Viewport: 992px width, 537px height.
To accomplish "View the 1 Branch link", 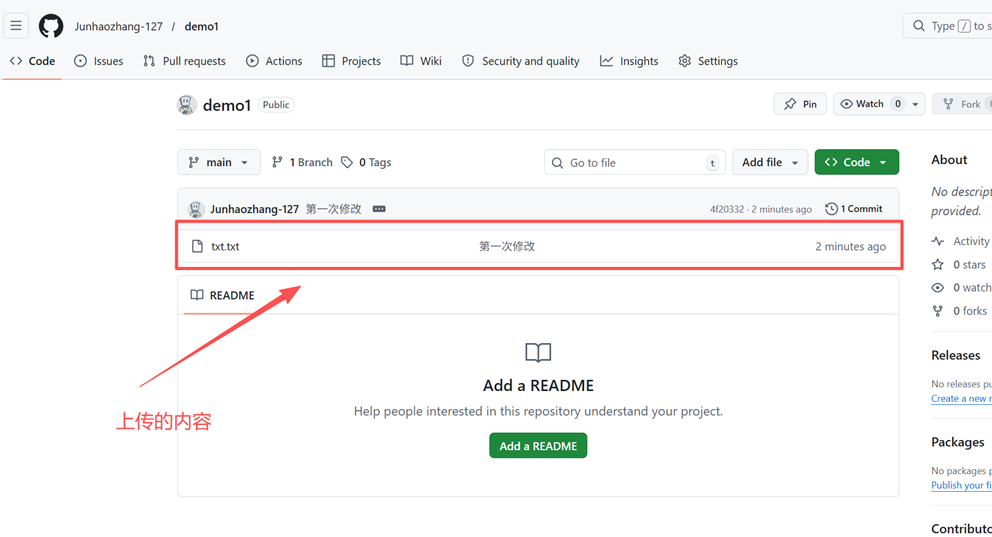I will click(x=302, y=163).
